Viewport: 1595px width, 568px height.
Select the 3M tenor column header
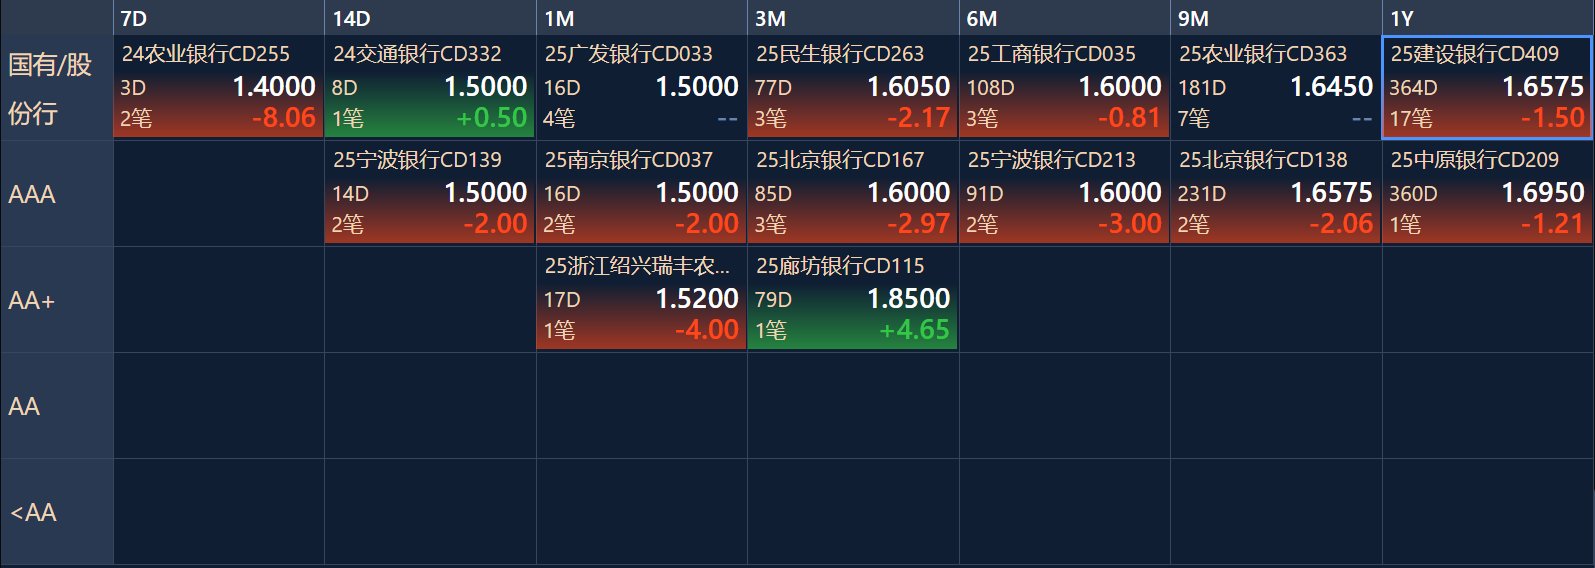853,18
